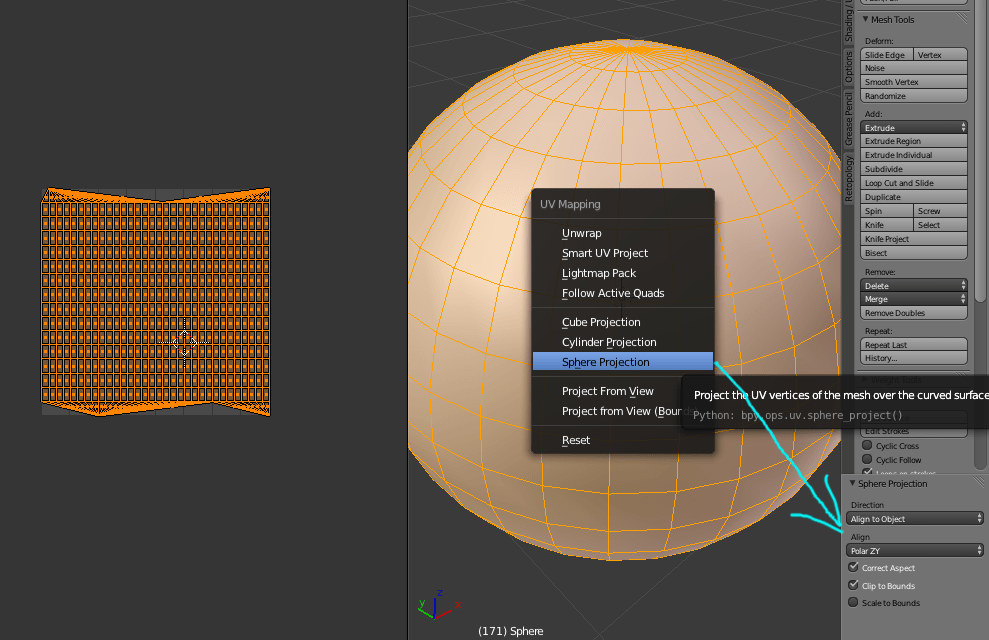Disable Clip to Bounds

click(854, 585)
